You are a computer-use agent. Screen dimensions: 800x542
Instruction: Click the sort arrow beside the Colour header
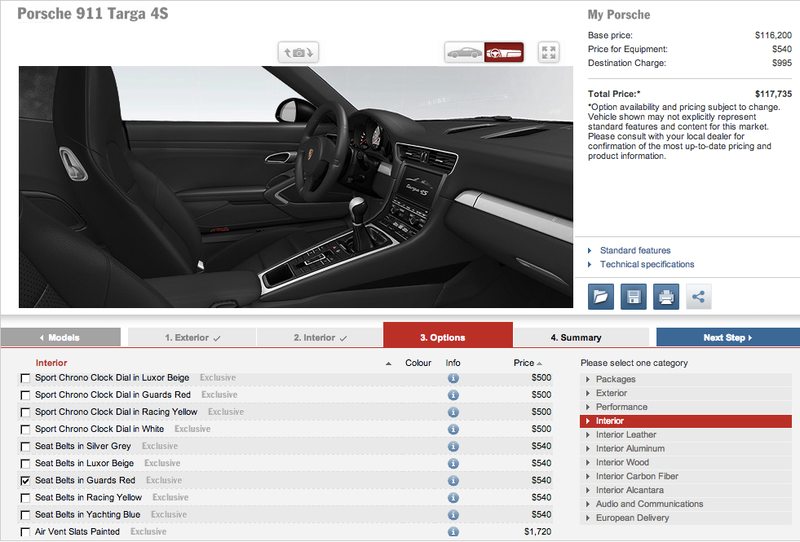[388, 363]
